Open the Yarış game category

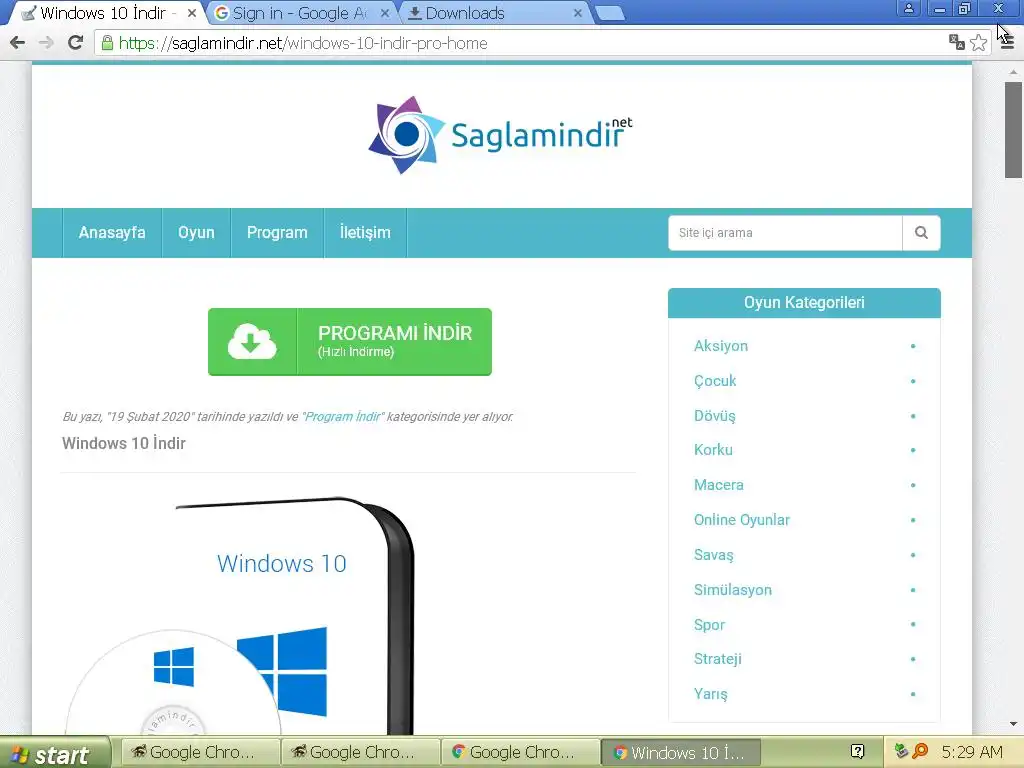[x=711, y=694]
